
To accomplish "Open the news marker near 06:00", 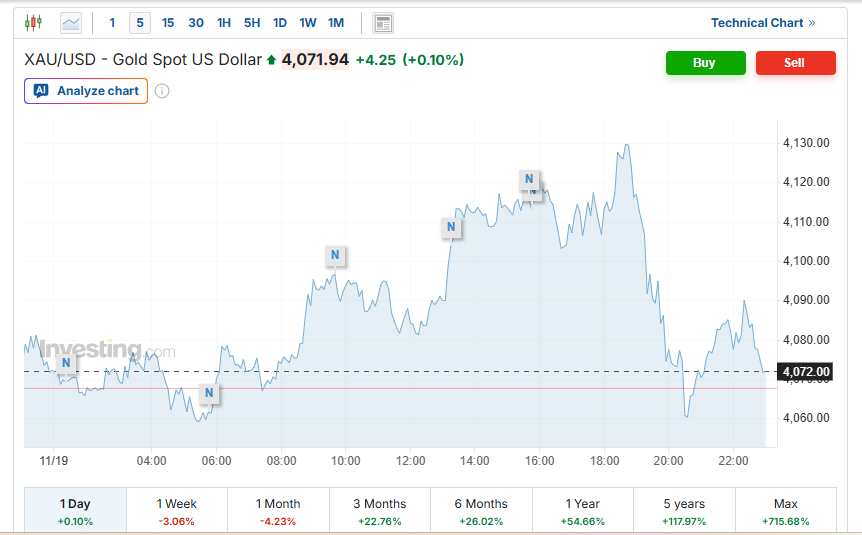I will [x=209, y=393].
